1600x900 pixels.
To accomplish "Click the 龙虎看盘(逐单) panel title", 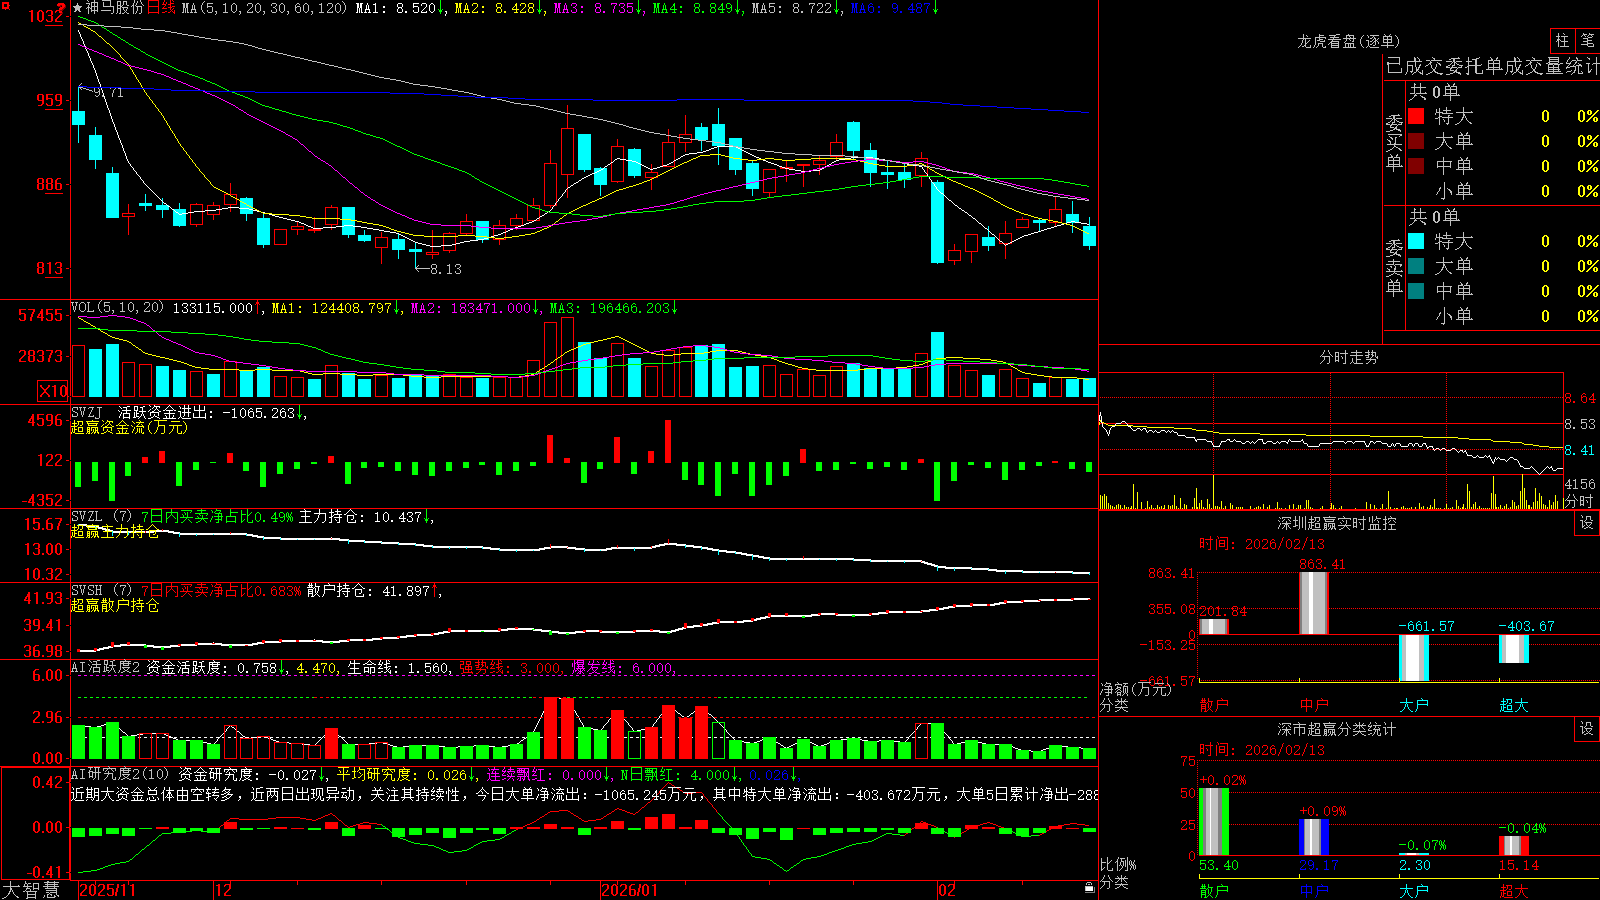I will [x=1348, y=41].
